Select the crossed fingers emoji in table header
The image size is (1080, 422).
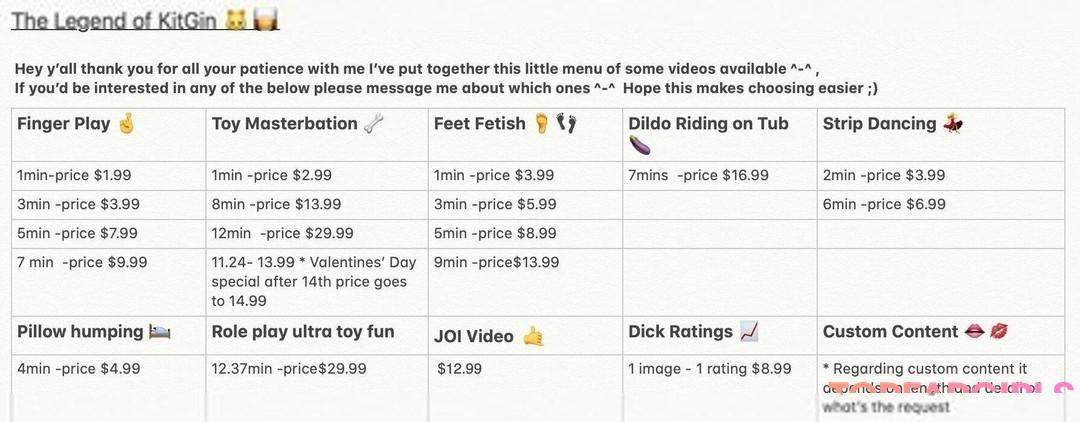pos(125,124)
